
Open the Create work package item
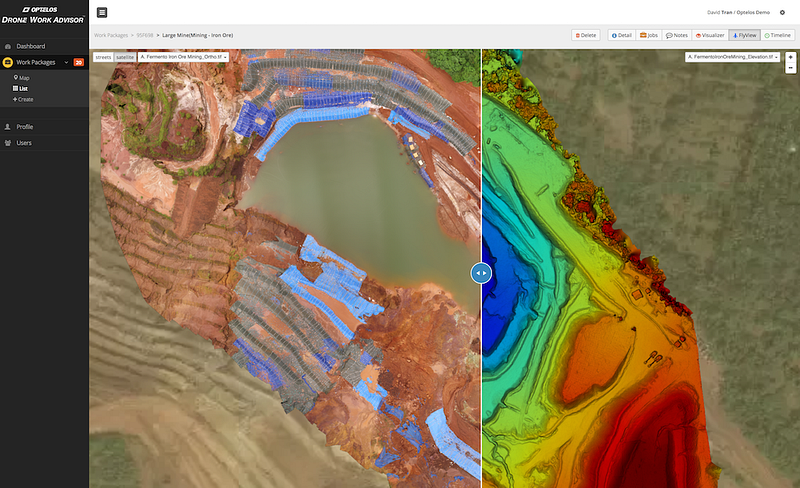pyautogui.click(x=23, y=100)
